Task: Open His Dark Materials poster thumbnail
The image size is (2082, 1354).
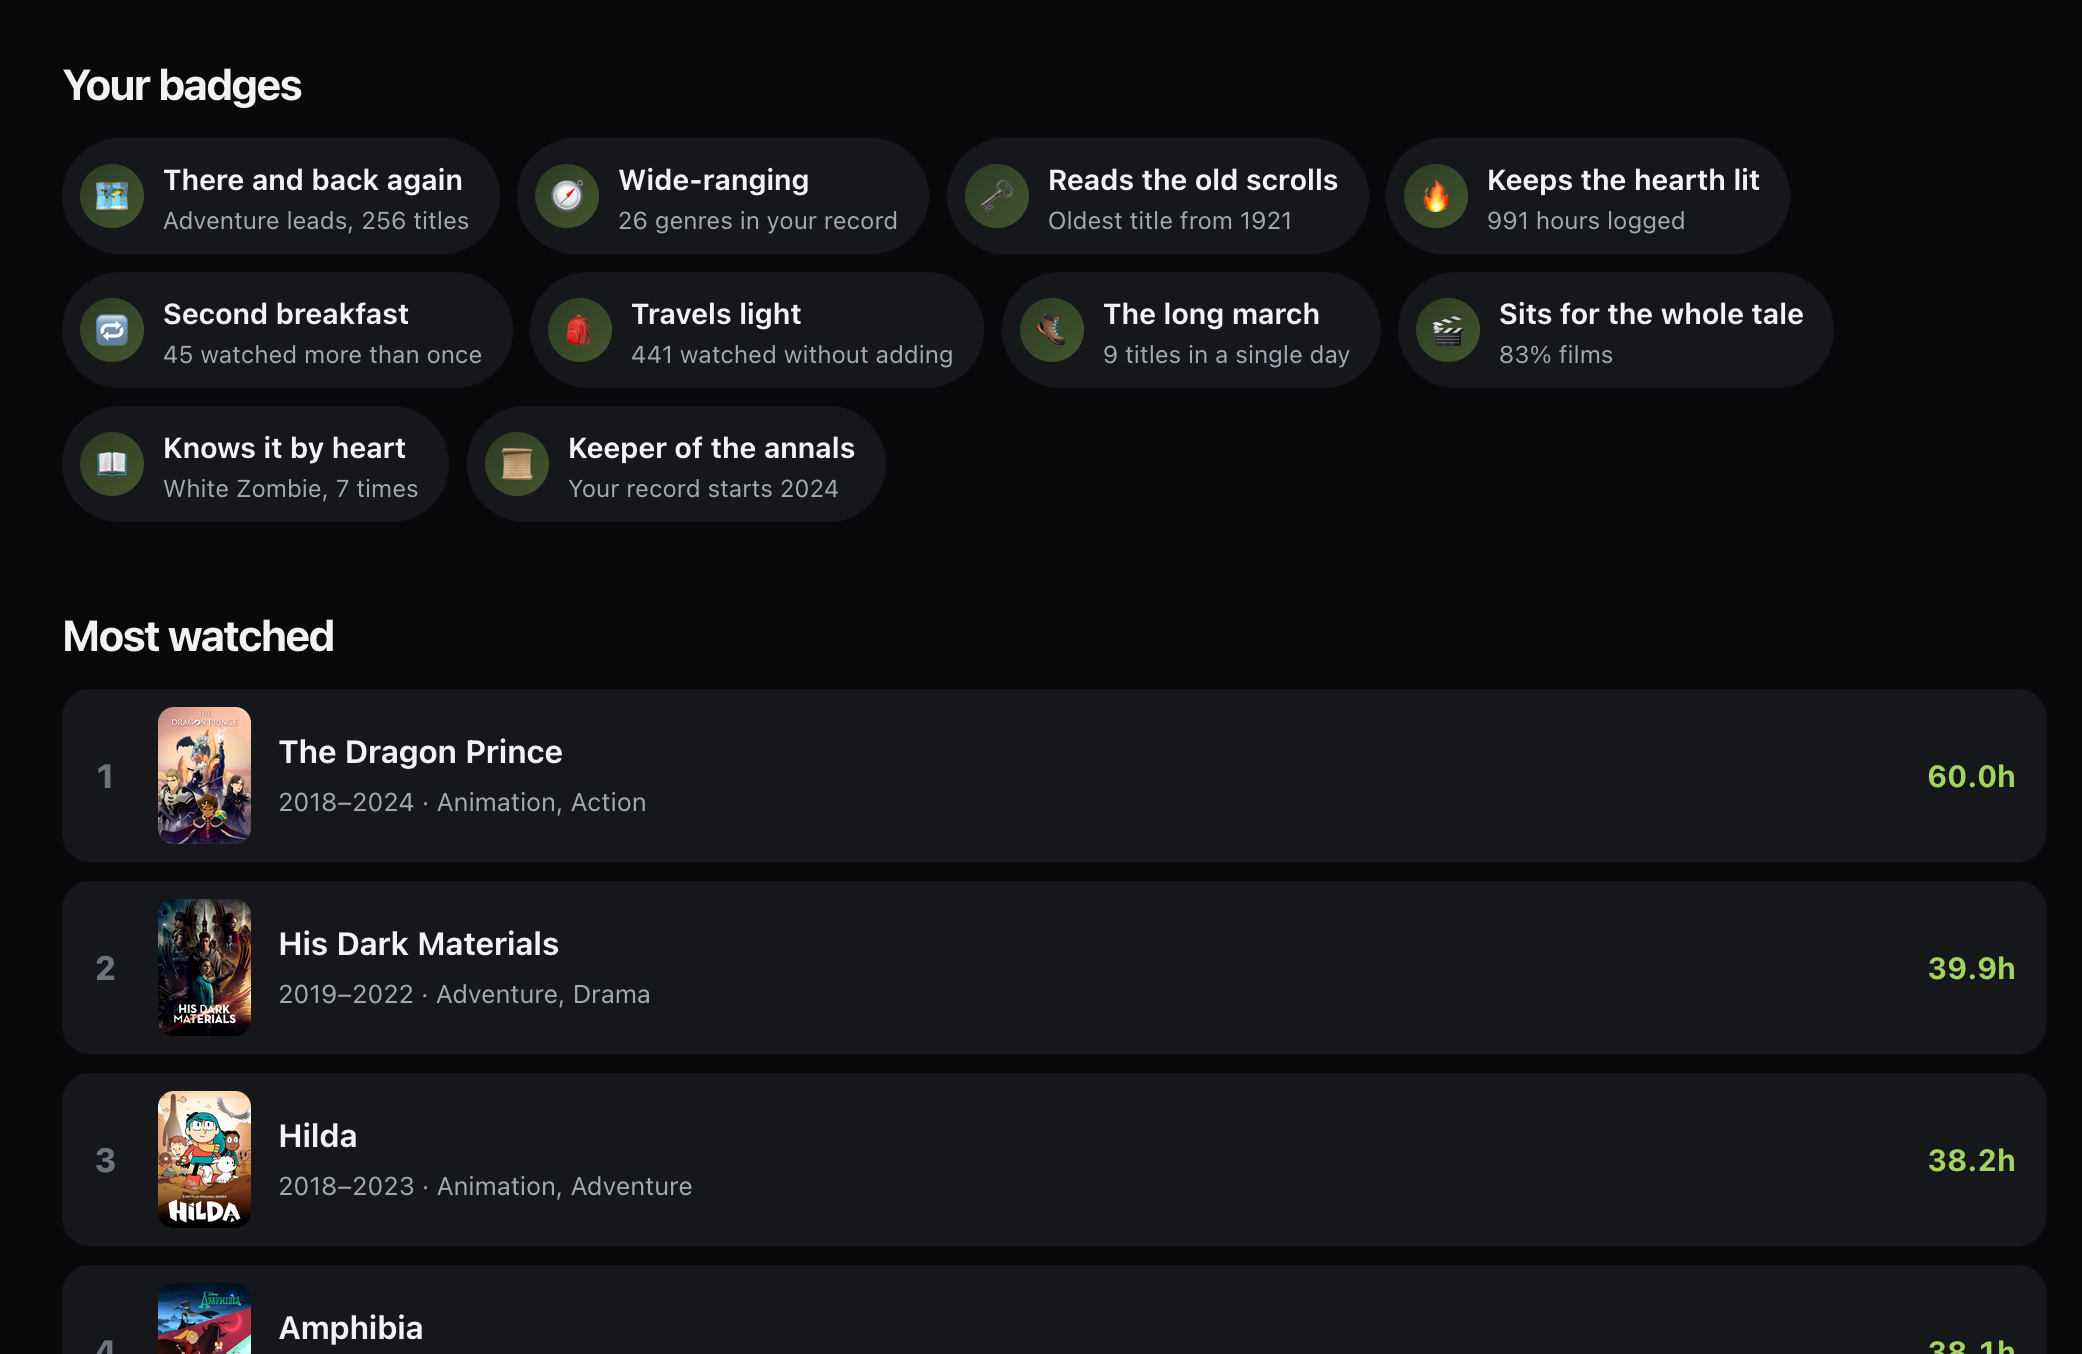Action: pos(204,967)
